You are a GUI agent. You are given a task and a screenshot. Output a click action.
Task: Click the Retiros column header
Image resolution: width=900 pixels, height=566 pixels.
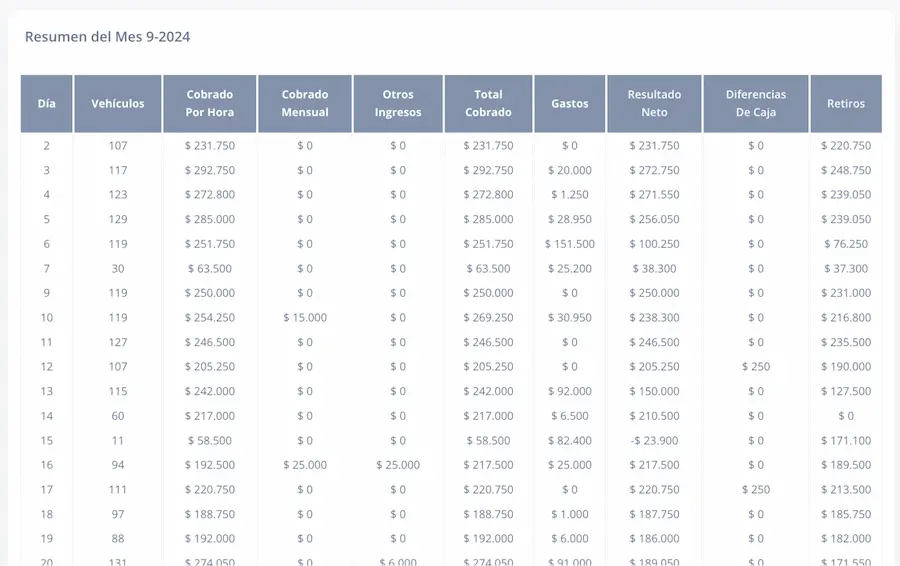tap(846, 103)
